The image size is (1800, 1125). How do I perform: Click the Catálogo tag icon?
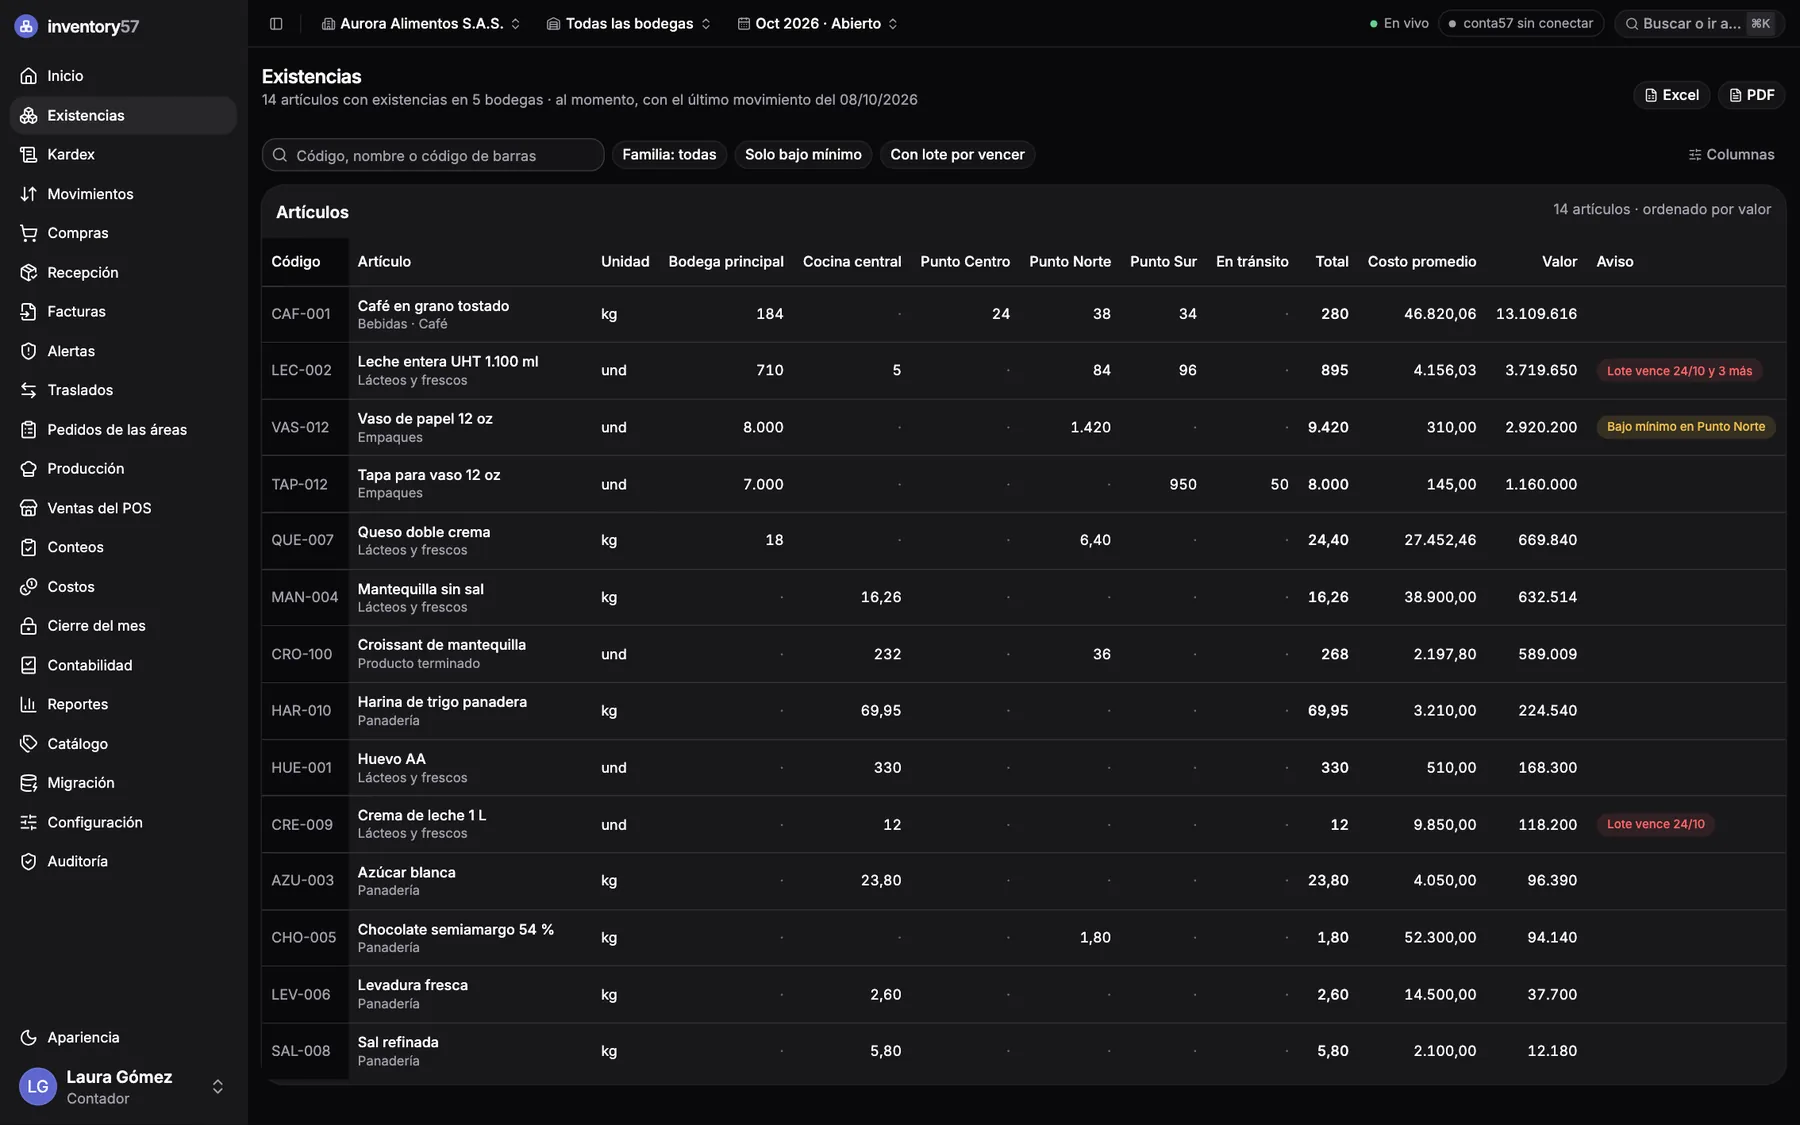(28, 744)
